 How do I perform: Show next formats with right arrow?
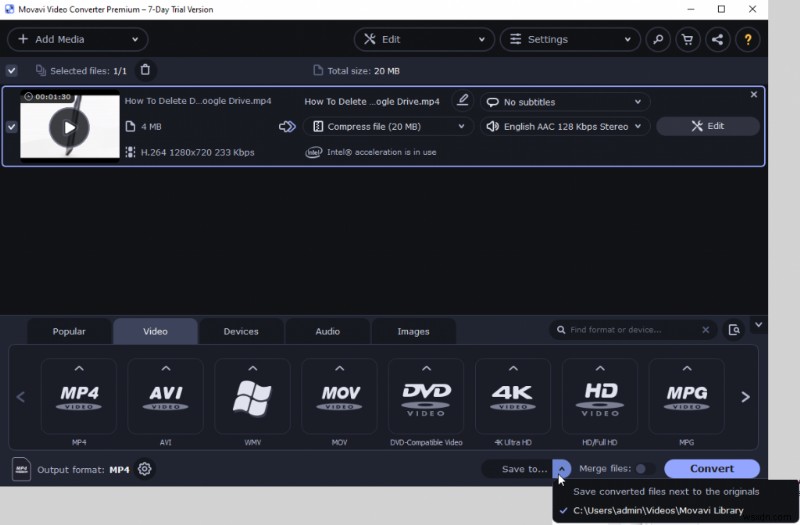tap(745, 397)
